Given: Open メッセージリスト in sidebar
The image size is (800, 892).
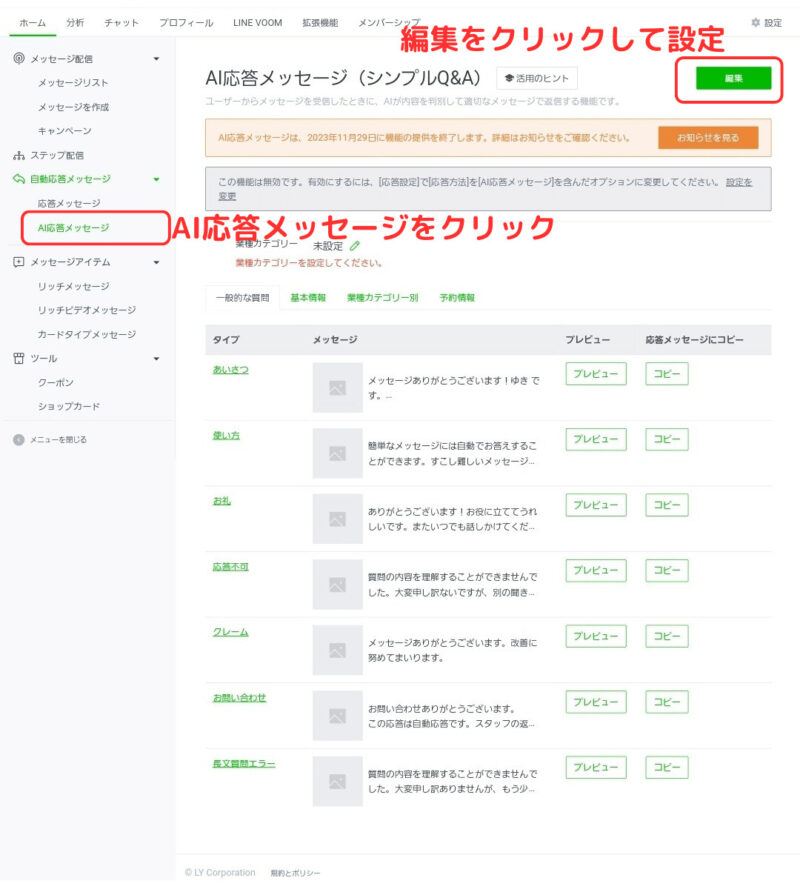Looking at the screenshot, I should (73, 83).
